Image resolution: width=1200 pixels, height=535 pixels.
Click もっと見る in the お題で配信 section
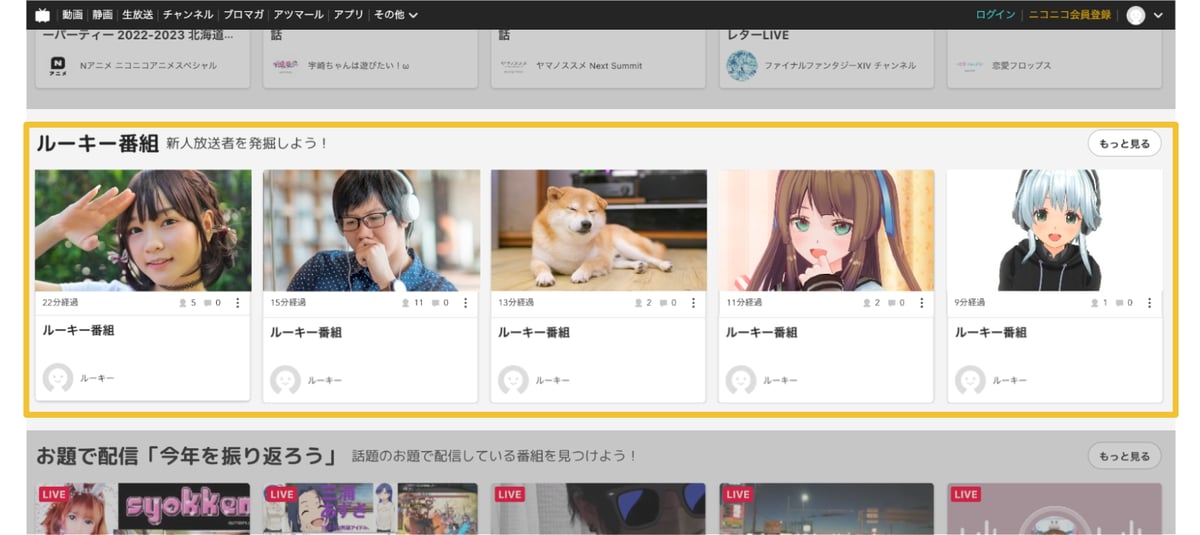1124,456
